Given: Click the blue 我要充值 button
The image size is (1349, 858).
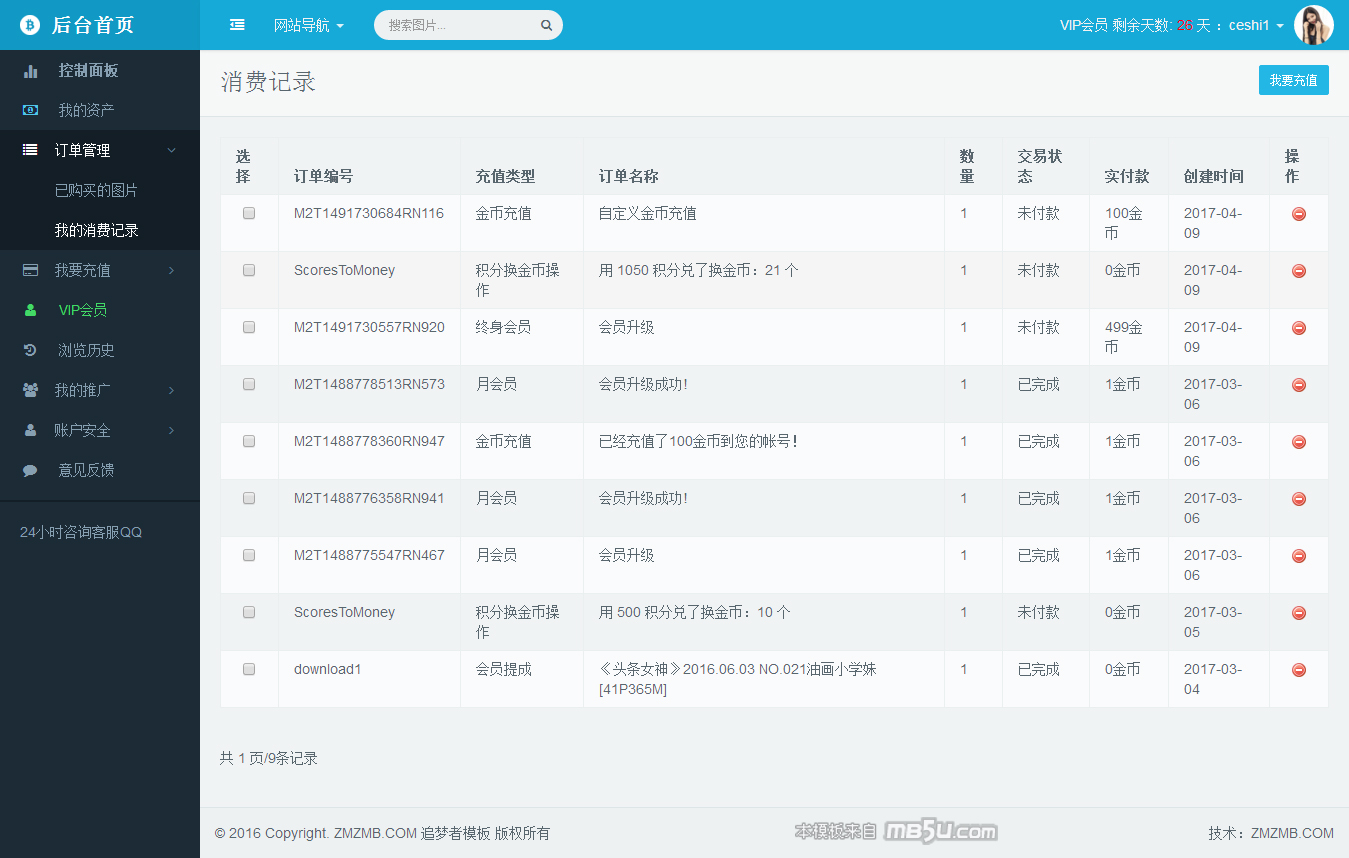Looking at the screenshot, I should point(1293,80).
